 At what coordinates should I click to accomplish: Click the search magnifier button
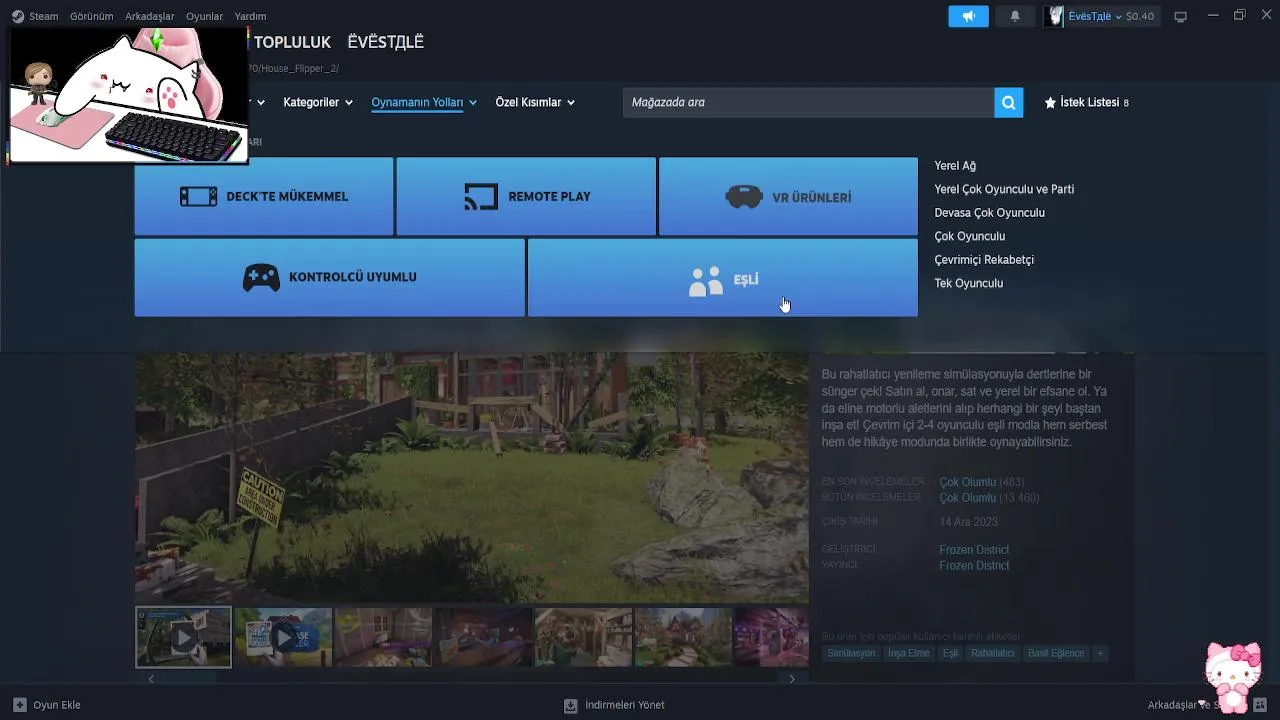(x=1009, y=102)
